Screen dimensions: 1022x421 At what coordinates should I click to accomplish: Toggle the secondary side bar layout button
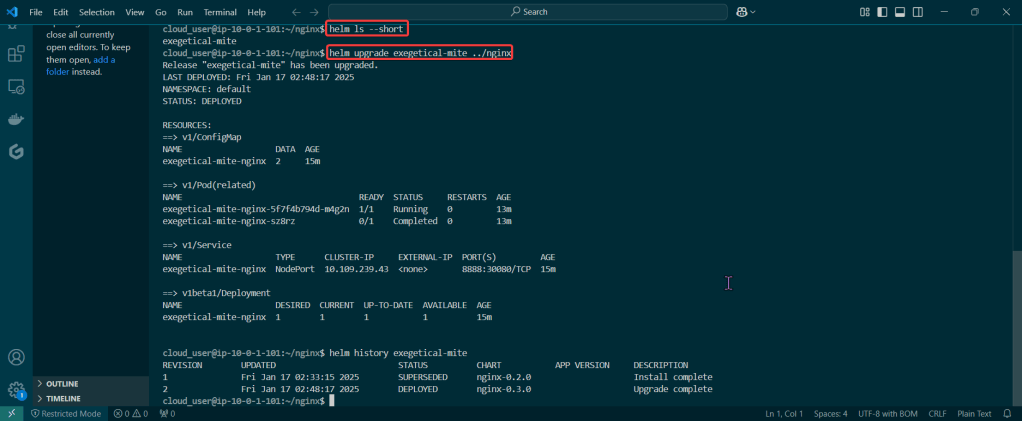(x=917, y=12)
